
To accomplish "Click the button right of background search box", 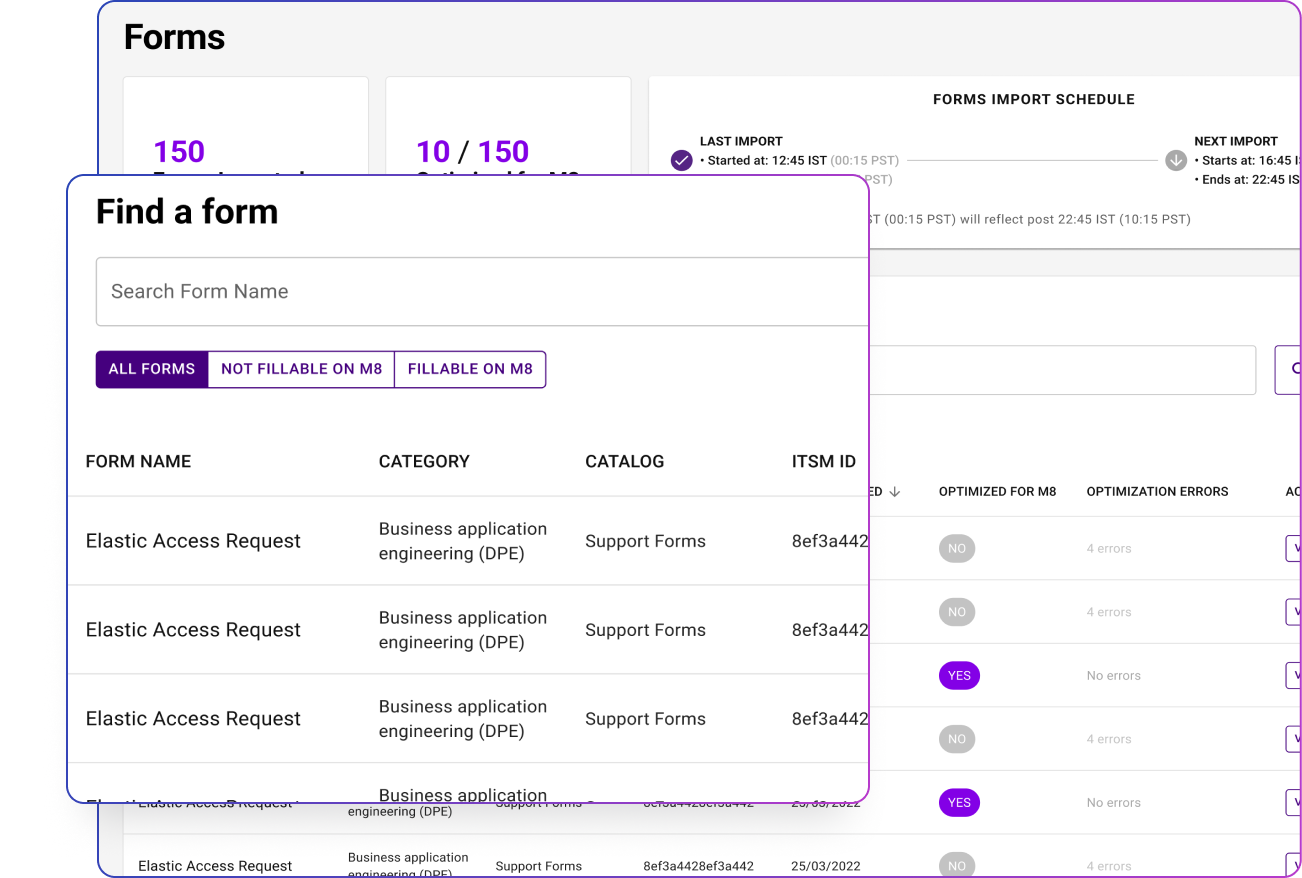I will click(x=1288, y=370).
